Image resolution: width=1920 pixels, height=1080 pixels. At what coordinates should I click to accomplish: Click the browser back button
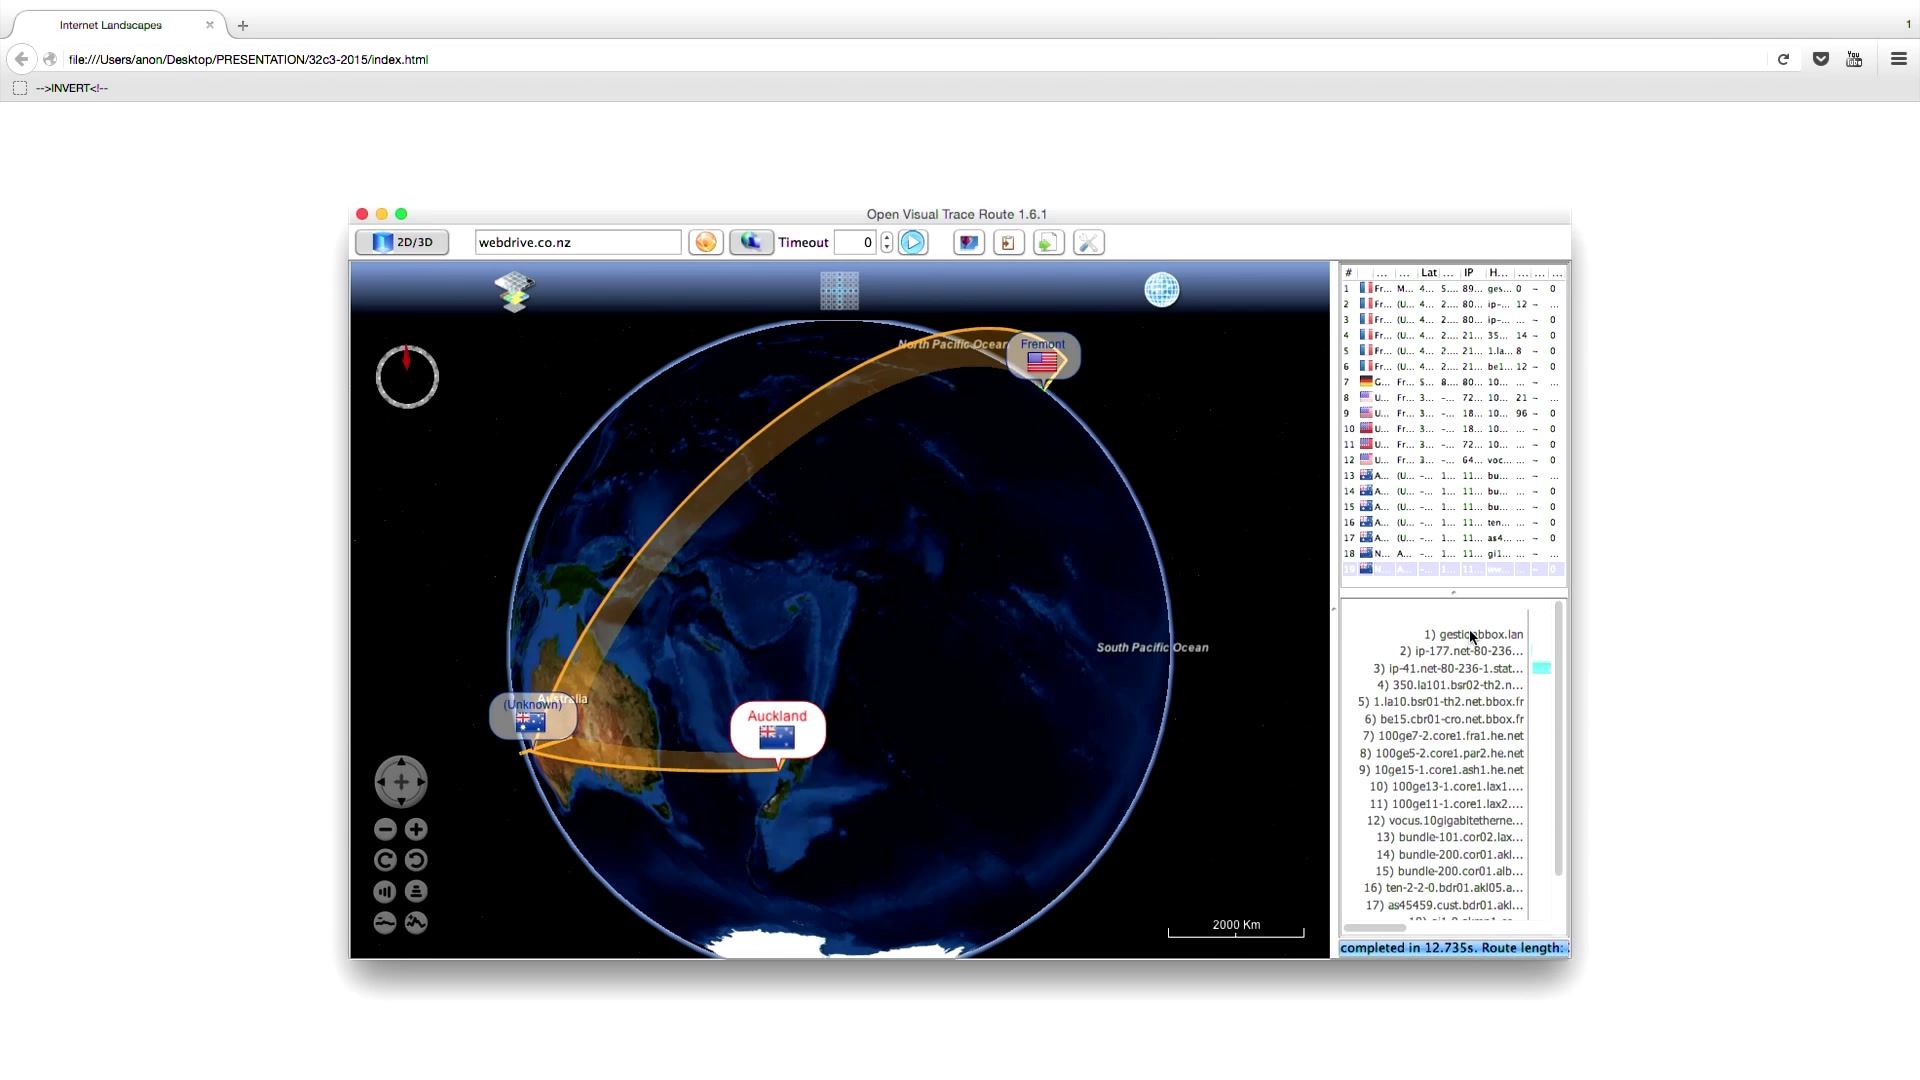pos(21,59)
